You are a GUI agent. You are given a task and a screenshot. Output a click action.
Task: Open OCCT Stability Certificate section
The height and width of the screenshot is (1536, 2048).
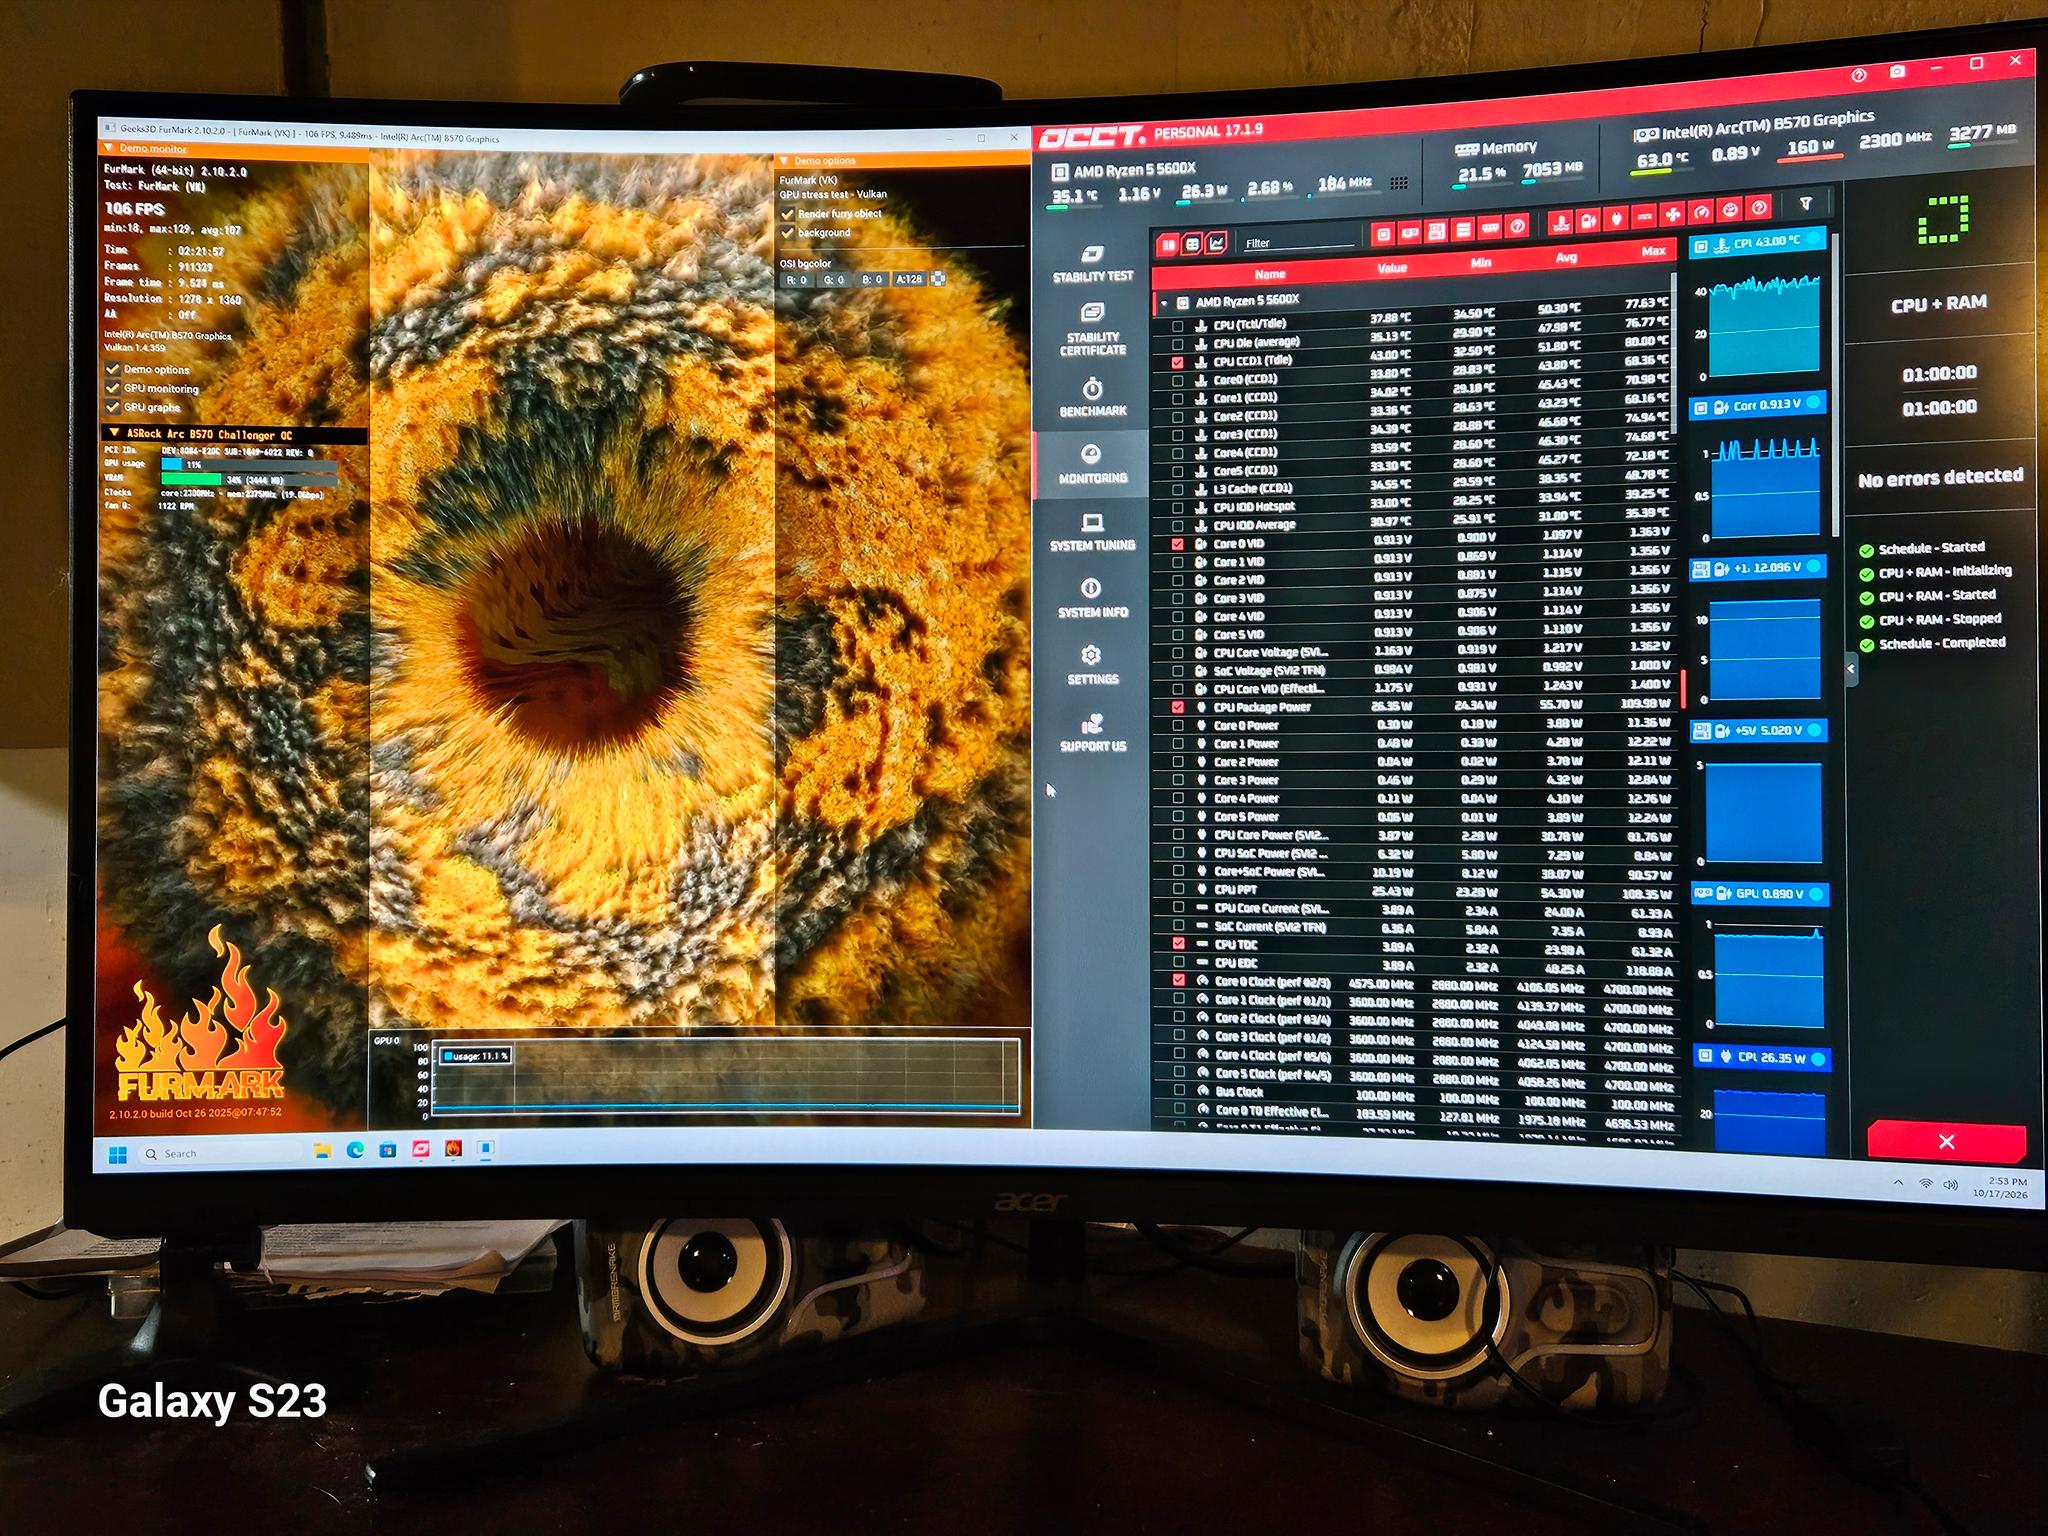(1092, 330)
